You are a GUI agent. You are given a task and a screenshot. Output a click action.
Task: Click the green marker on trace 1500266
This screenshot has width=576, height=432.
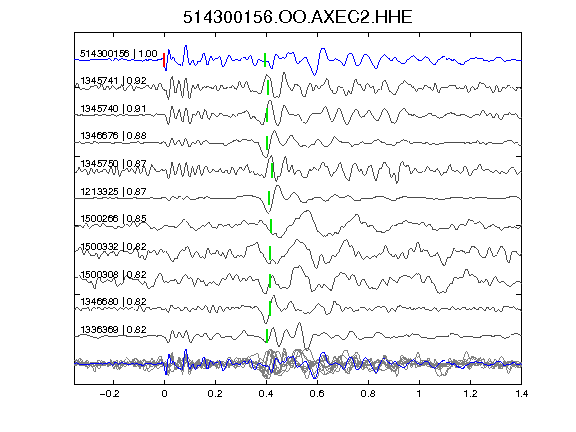(x=271, y=226)
